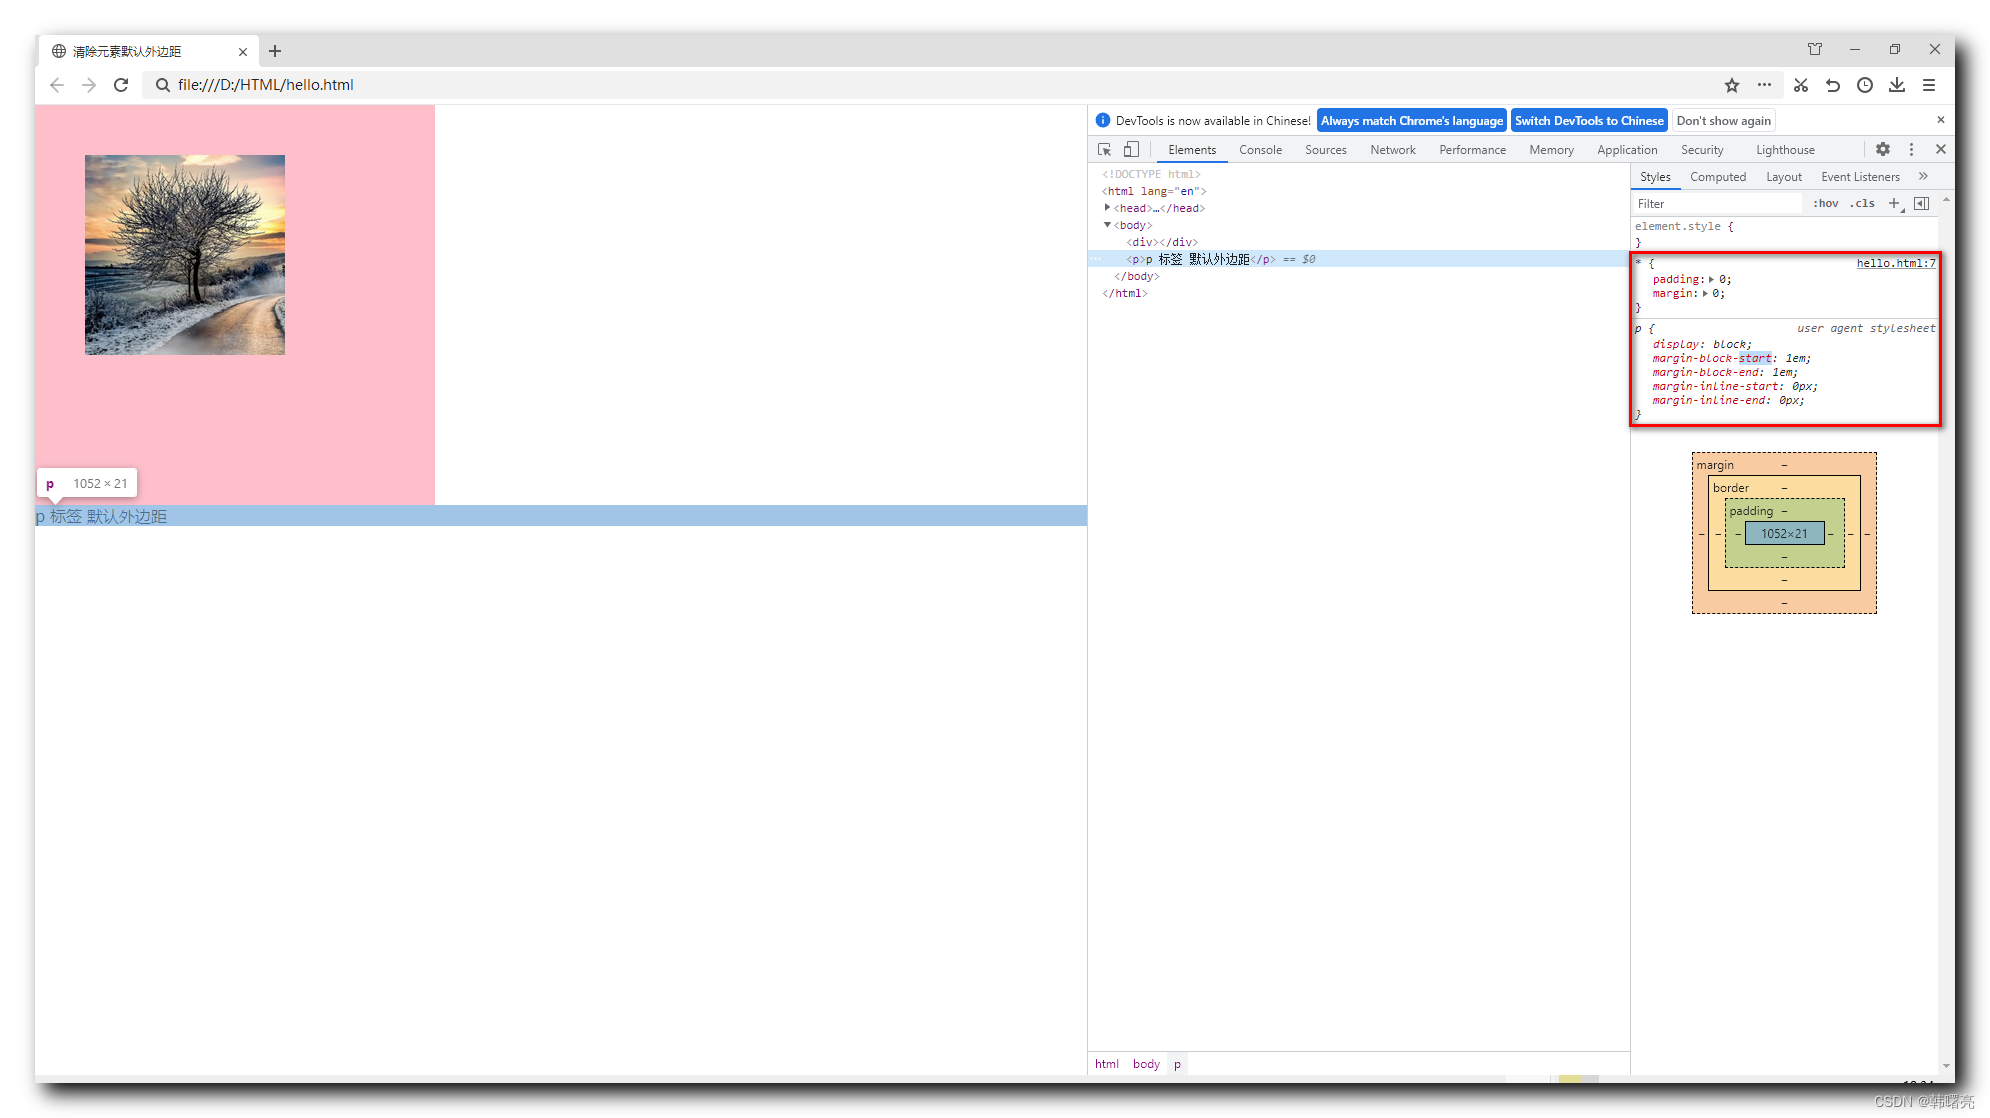1990x1118 pixels.
Task: Click the Always match Chrome's language button
Action: click(x=1412, y=120)
